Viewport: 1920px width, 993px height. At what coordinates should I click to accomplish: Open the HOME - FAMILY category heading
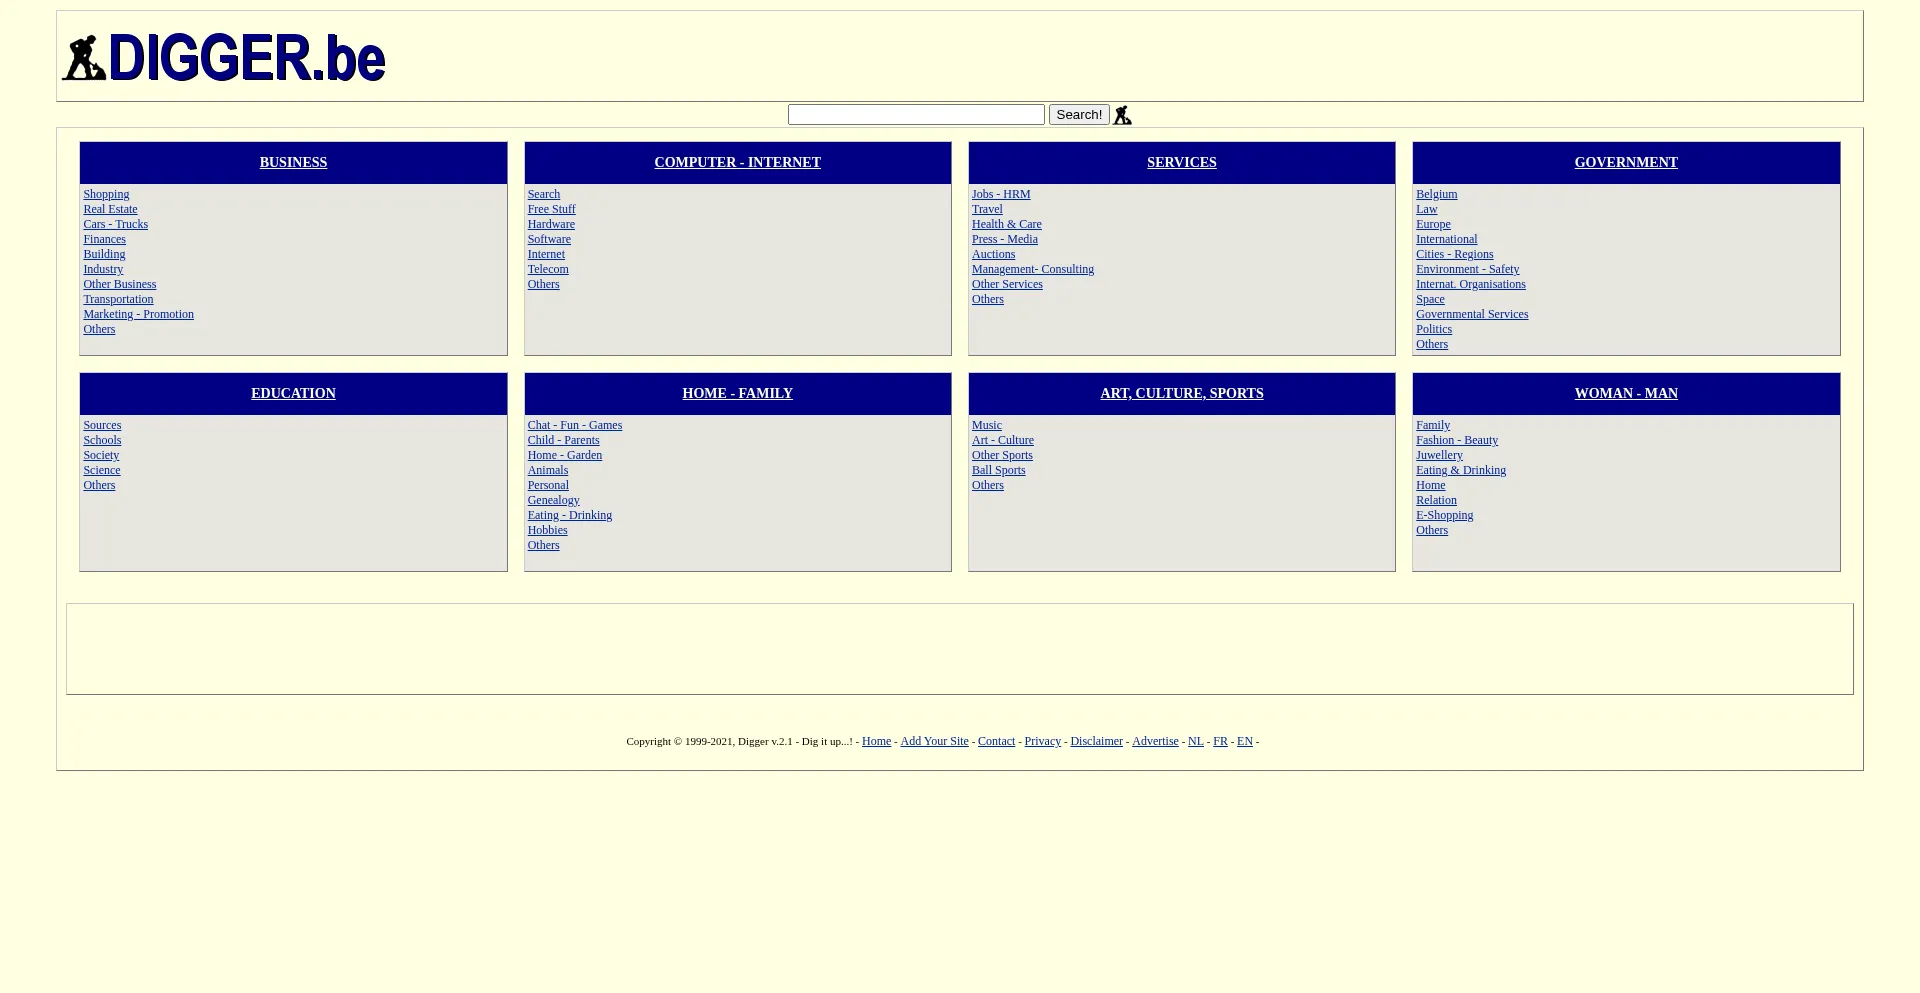tap(737, 393)
